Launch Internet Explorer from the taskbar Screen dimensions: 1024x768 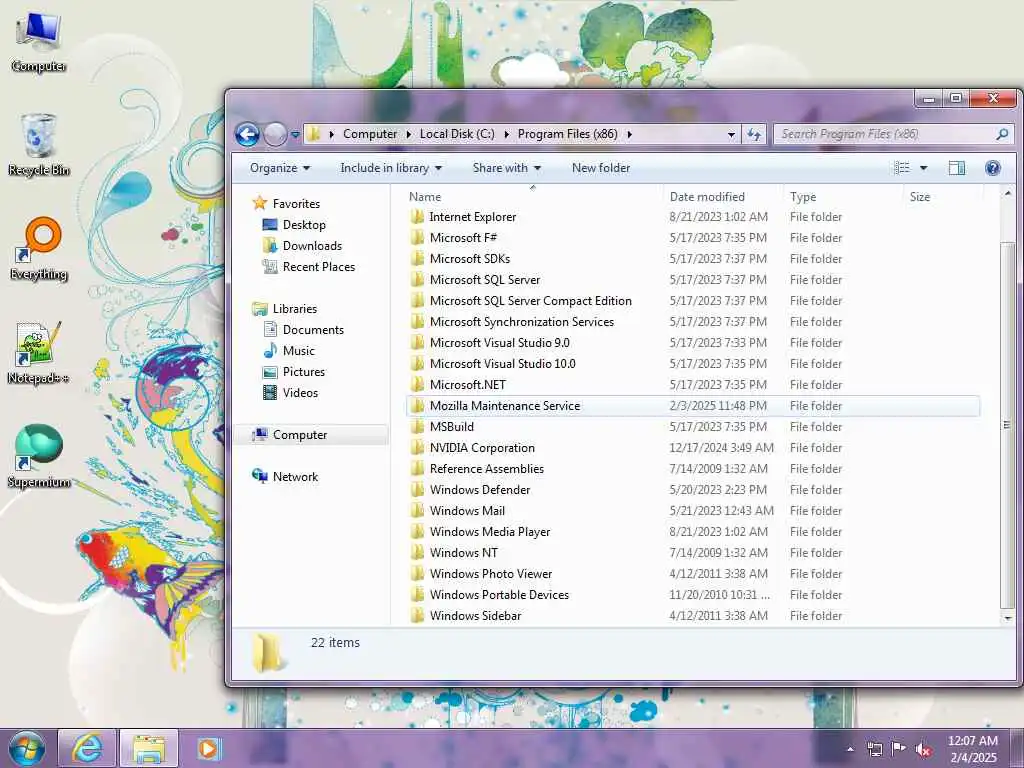(x=88, y=748)
